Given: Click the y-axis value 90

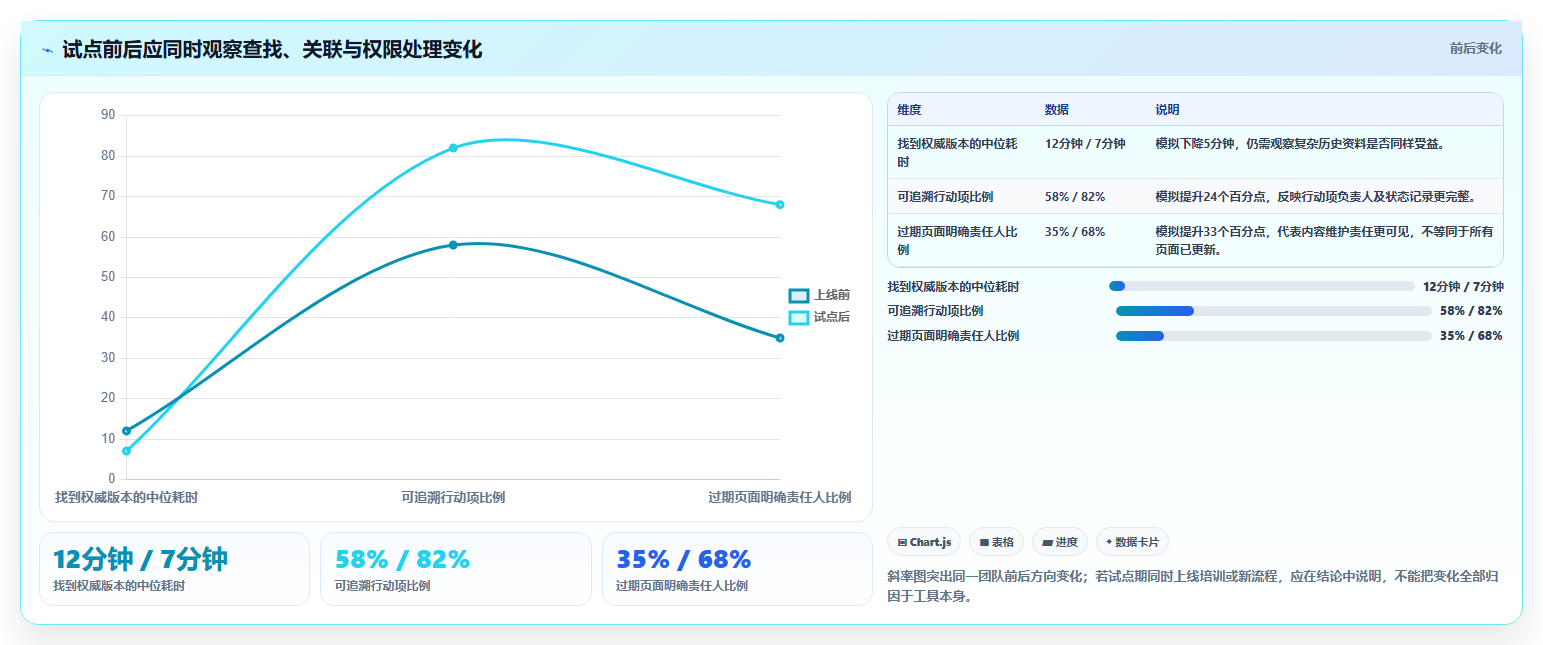Looking at the screenshot, I should [108, 116].
